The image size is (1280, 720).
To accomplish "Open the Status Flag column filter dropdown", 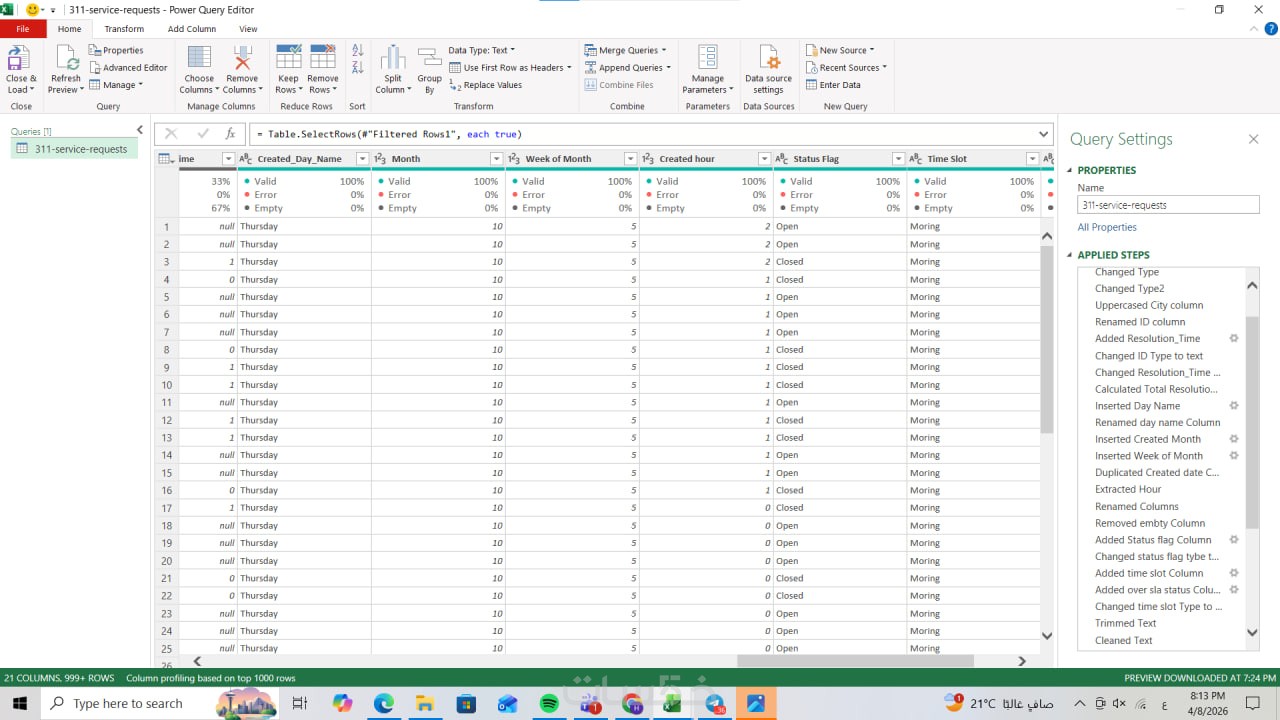I will tap(898, 159).
